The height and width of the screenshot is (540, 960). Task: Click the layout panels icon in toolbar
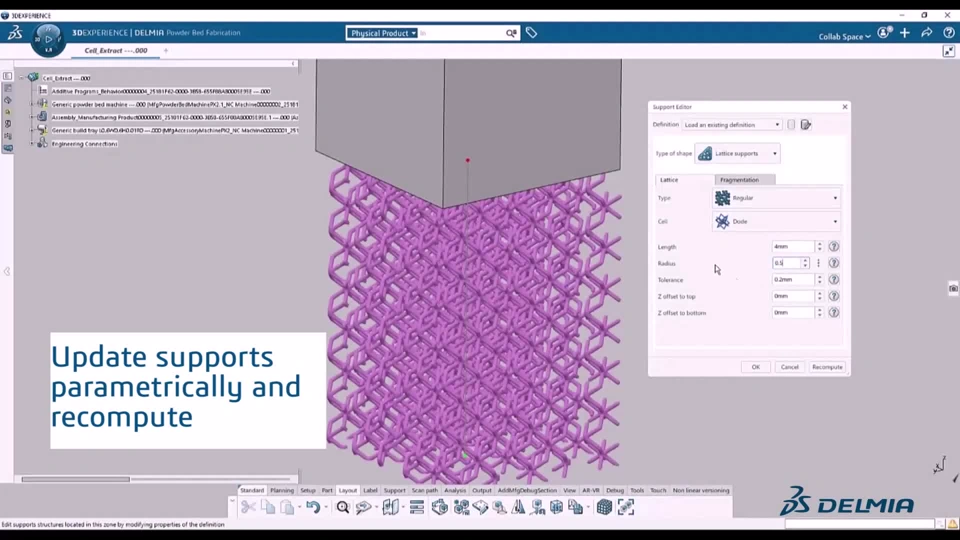pyautogui.click(x=391, y=507)
